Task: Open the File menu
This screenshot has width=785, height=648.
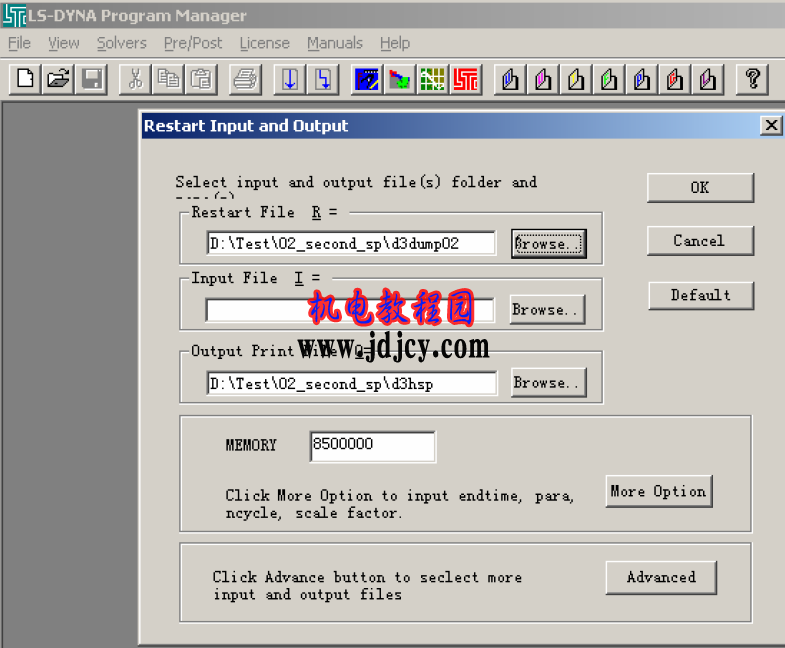Action: [20, 44]
